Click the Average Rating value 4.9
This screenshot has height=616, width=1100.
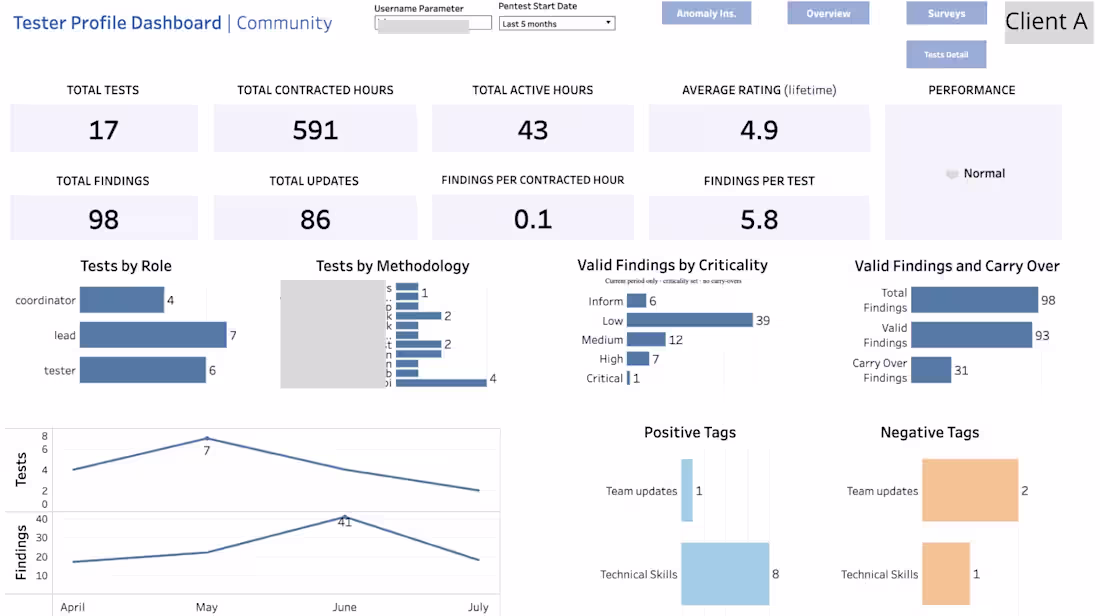point(759,130)
